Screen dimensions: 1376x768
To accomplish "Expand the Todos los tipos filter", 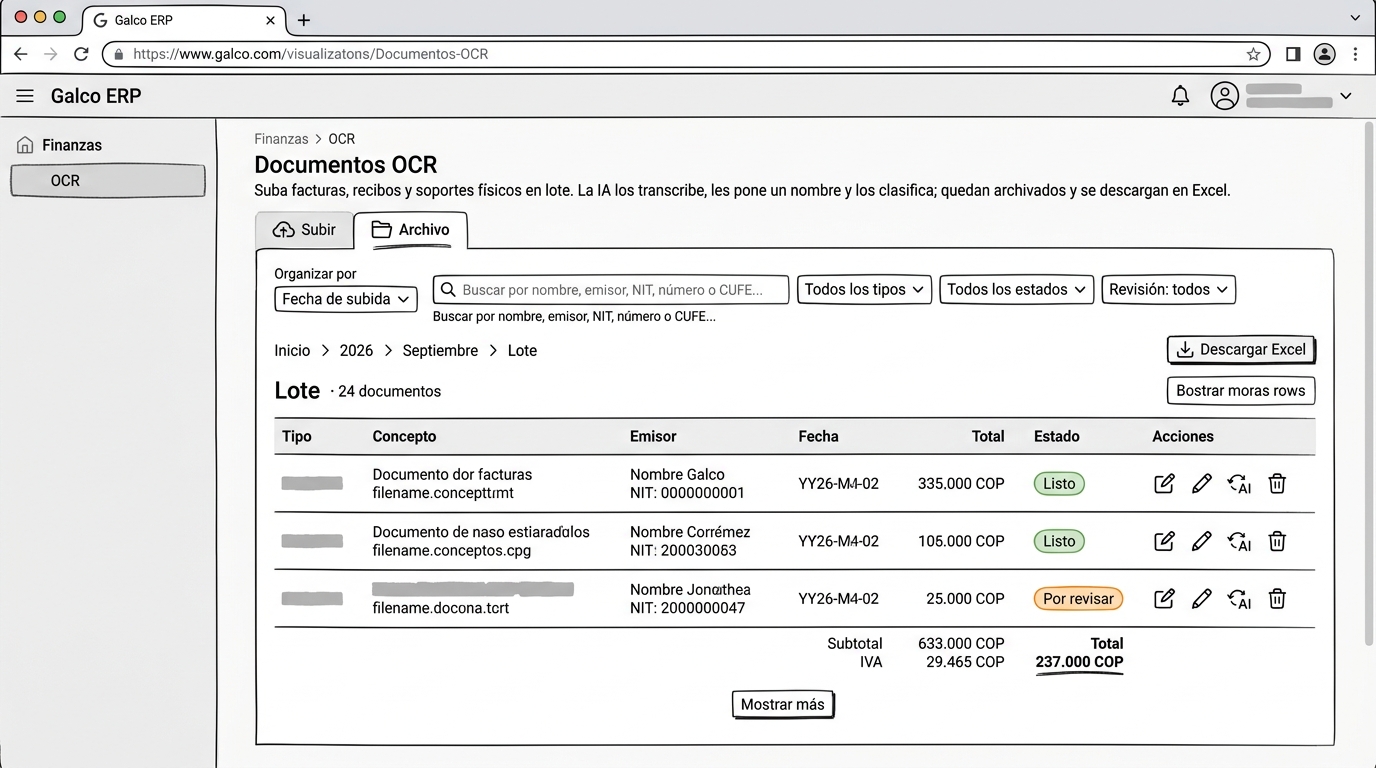I will click(864, 290).
